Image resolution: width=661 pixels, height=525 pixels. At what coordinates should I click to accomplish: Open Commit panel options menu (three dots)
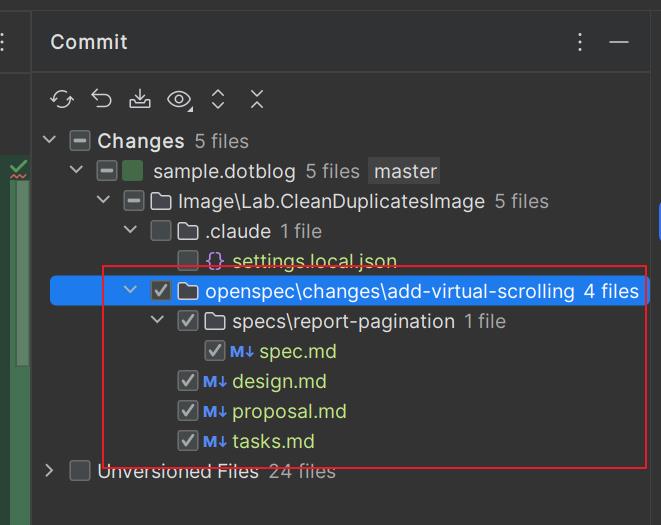pyautogui.click(x=580, y=42)
